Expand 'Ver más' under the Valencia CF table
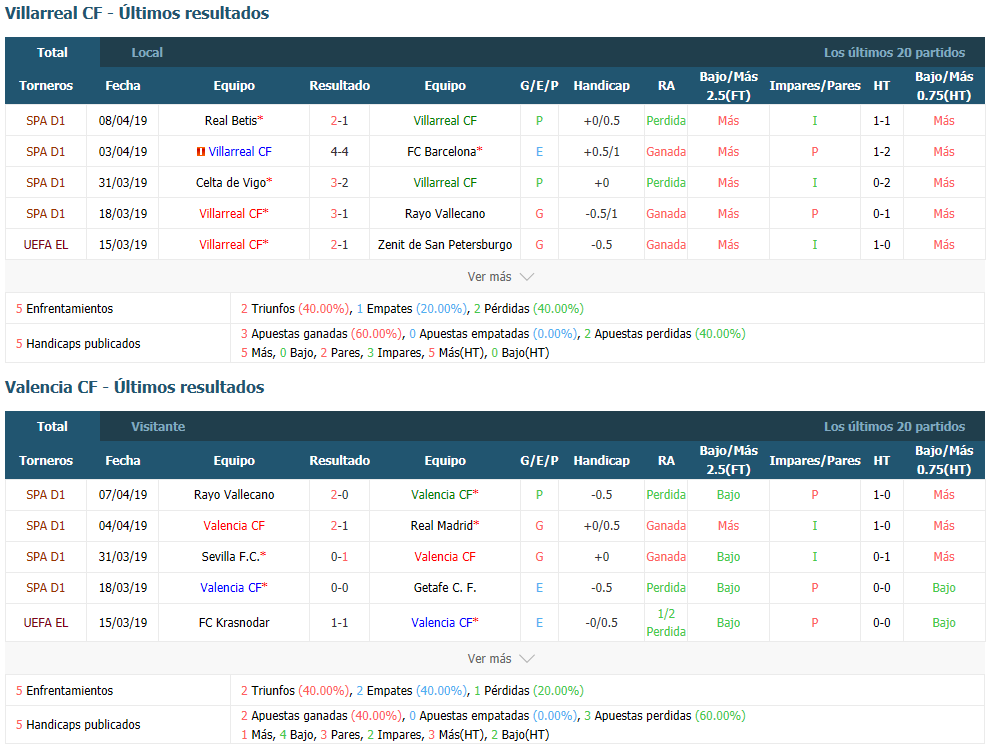991x751 pixels. pyautogui.click(x=501, y=659)
